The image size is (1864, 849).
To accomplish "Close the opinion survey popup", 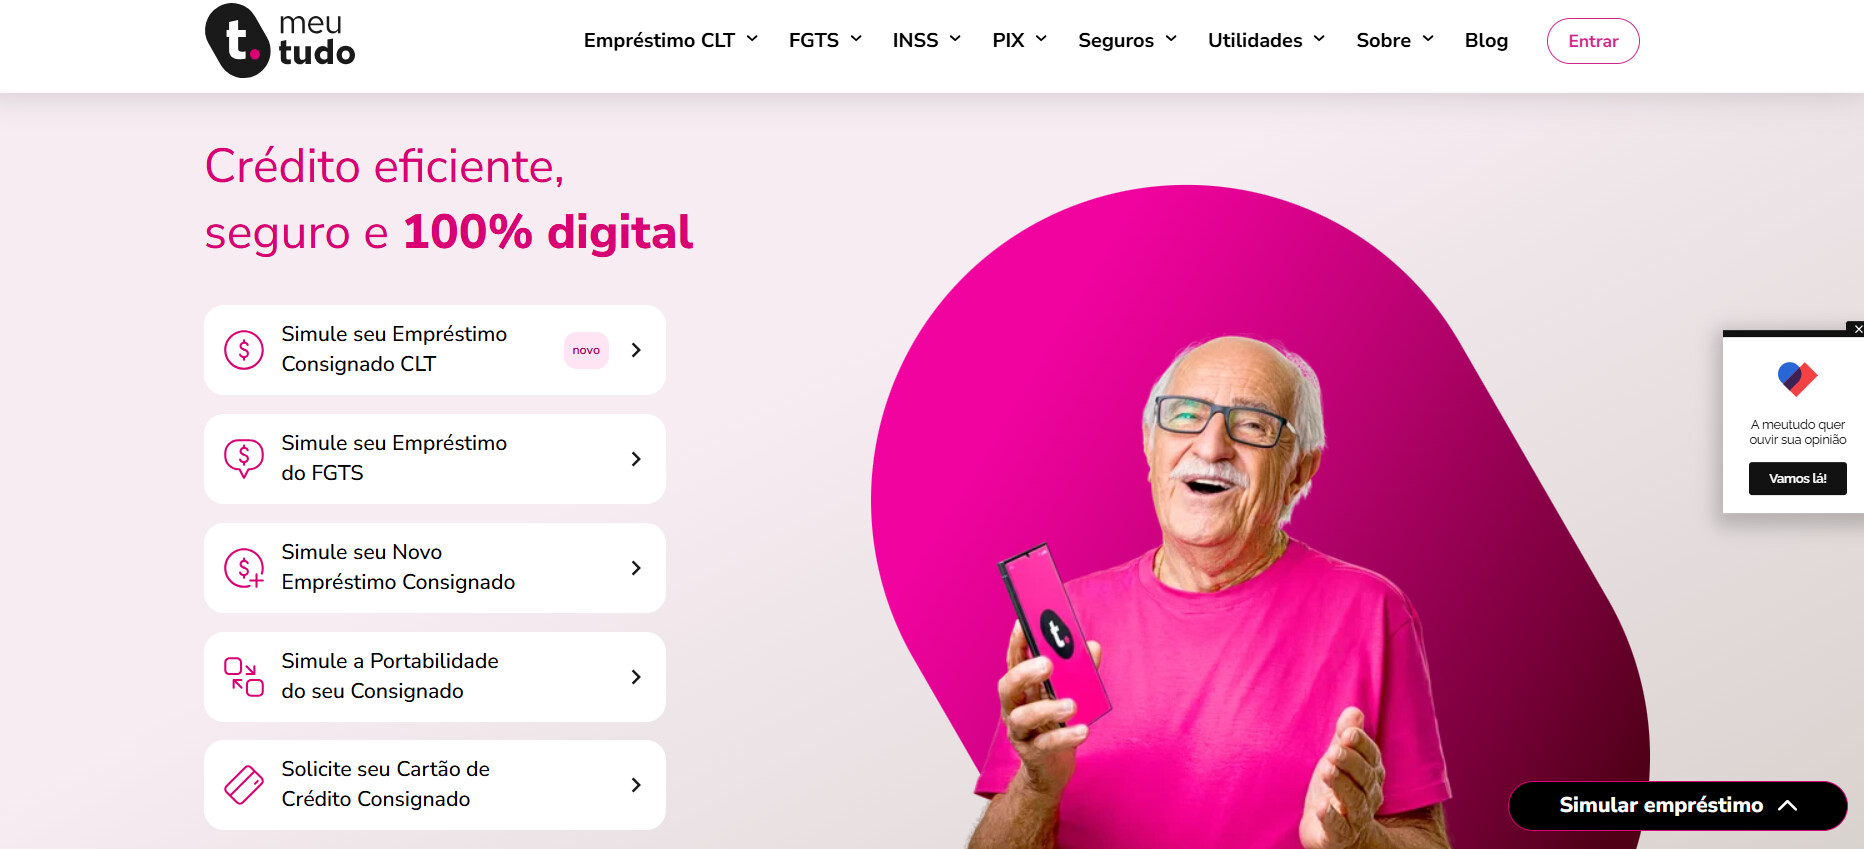I will (x=1858, y=329).
